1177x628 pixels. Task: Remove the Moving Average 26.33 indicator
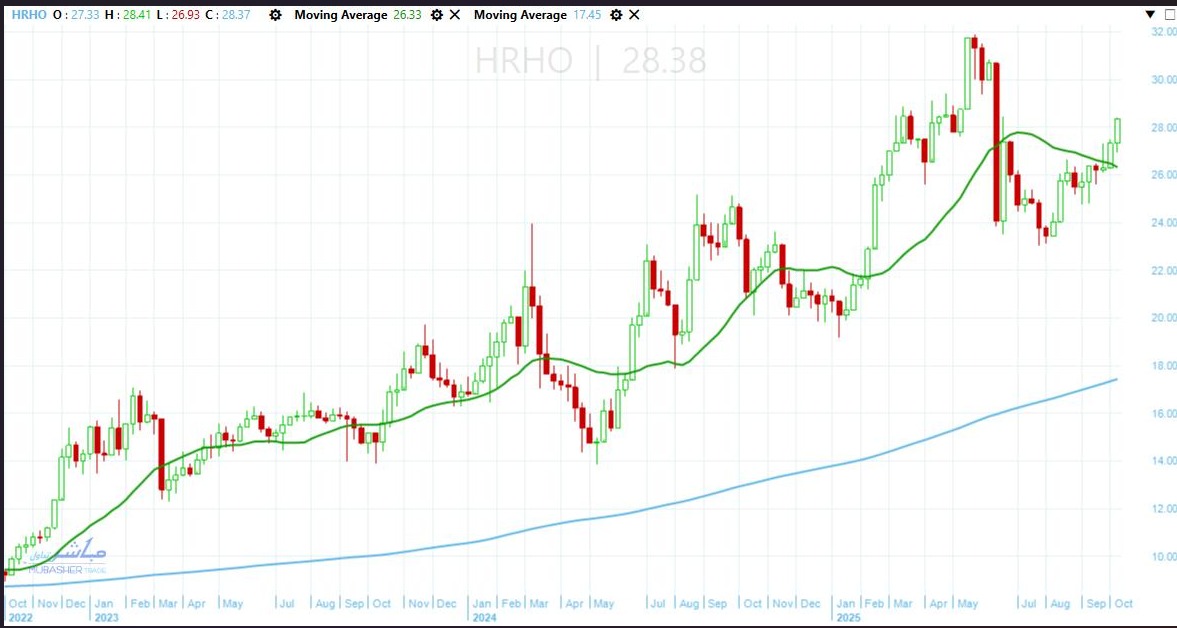[456, 15]
